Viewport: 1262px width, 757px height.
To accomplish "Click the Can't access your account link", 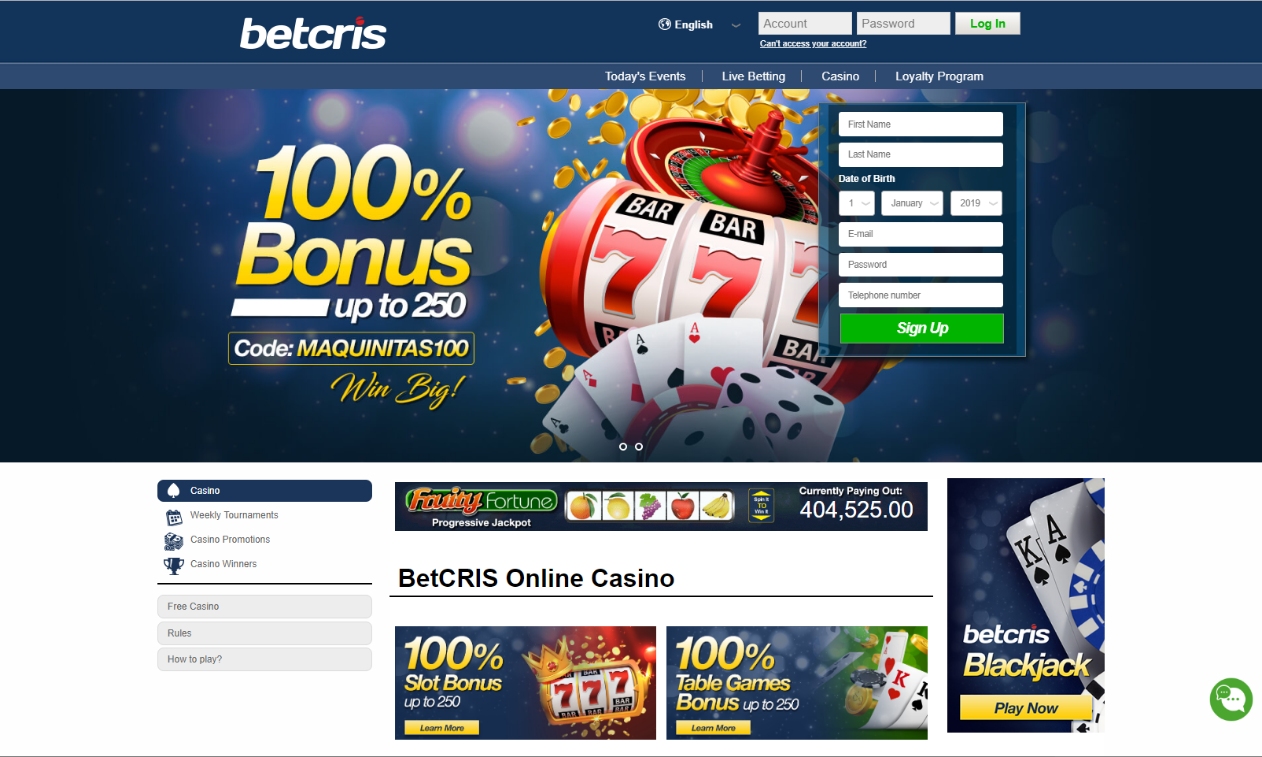I will (813, 44).
